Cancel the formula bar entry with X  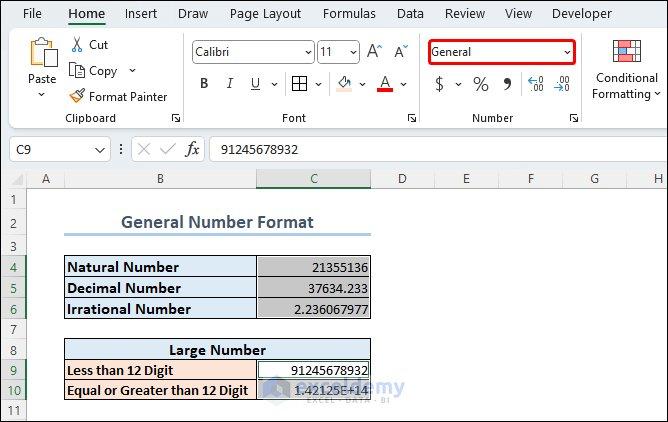144,149
